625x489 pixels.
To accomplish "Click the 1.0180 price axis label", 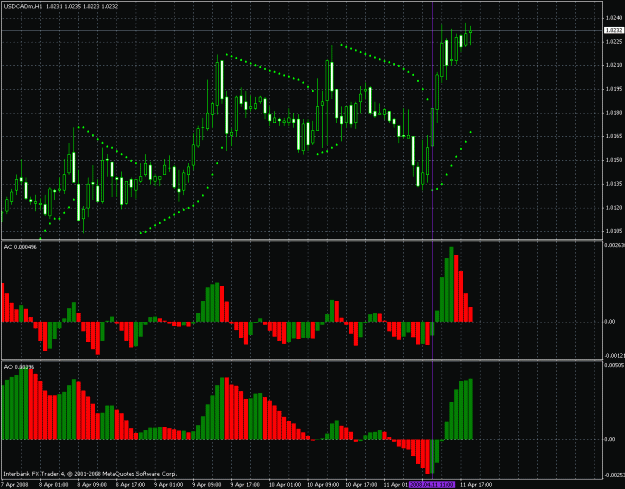I will pos(614,113).
